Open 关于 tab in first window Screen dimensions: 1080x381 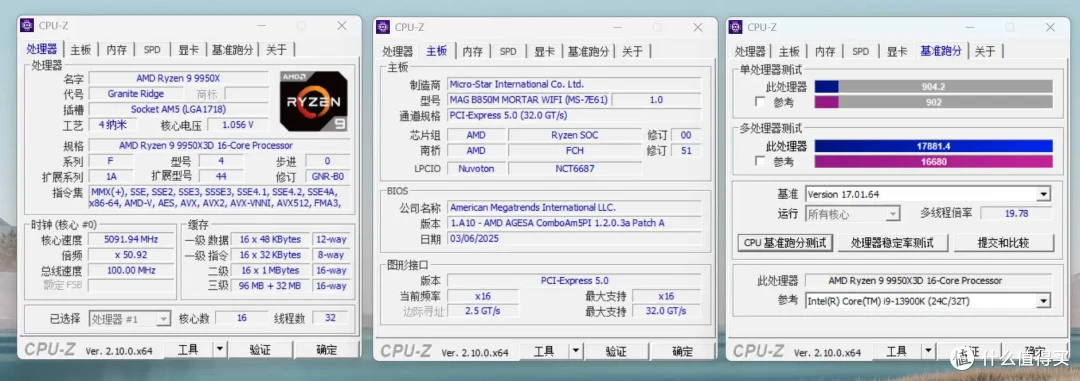pos(276,50)
